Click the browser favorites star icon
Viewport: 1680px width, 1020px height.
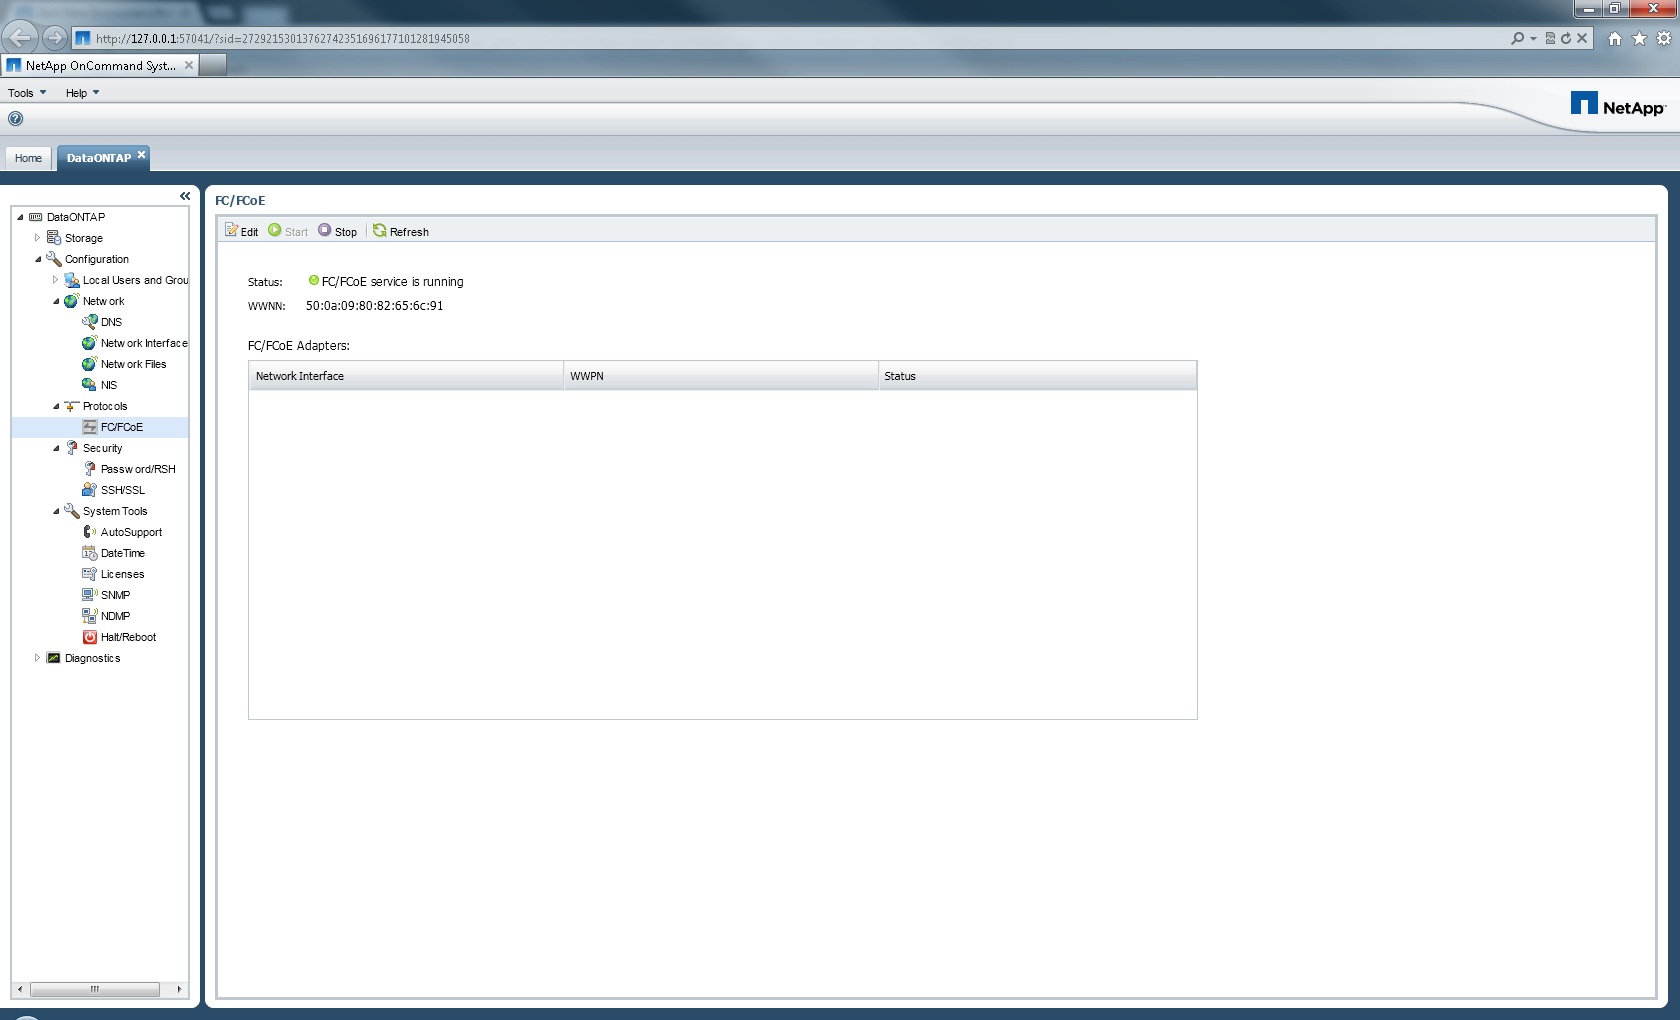tap(1639, 38)
